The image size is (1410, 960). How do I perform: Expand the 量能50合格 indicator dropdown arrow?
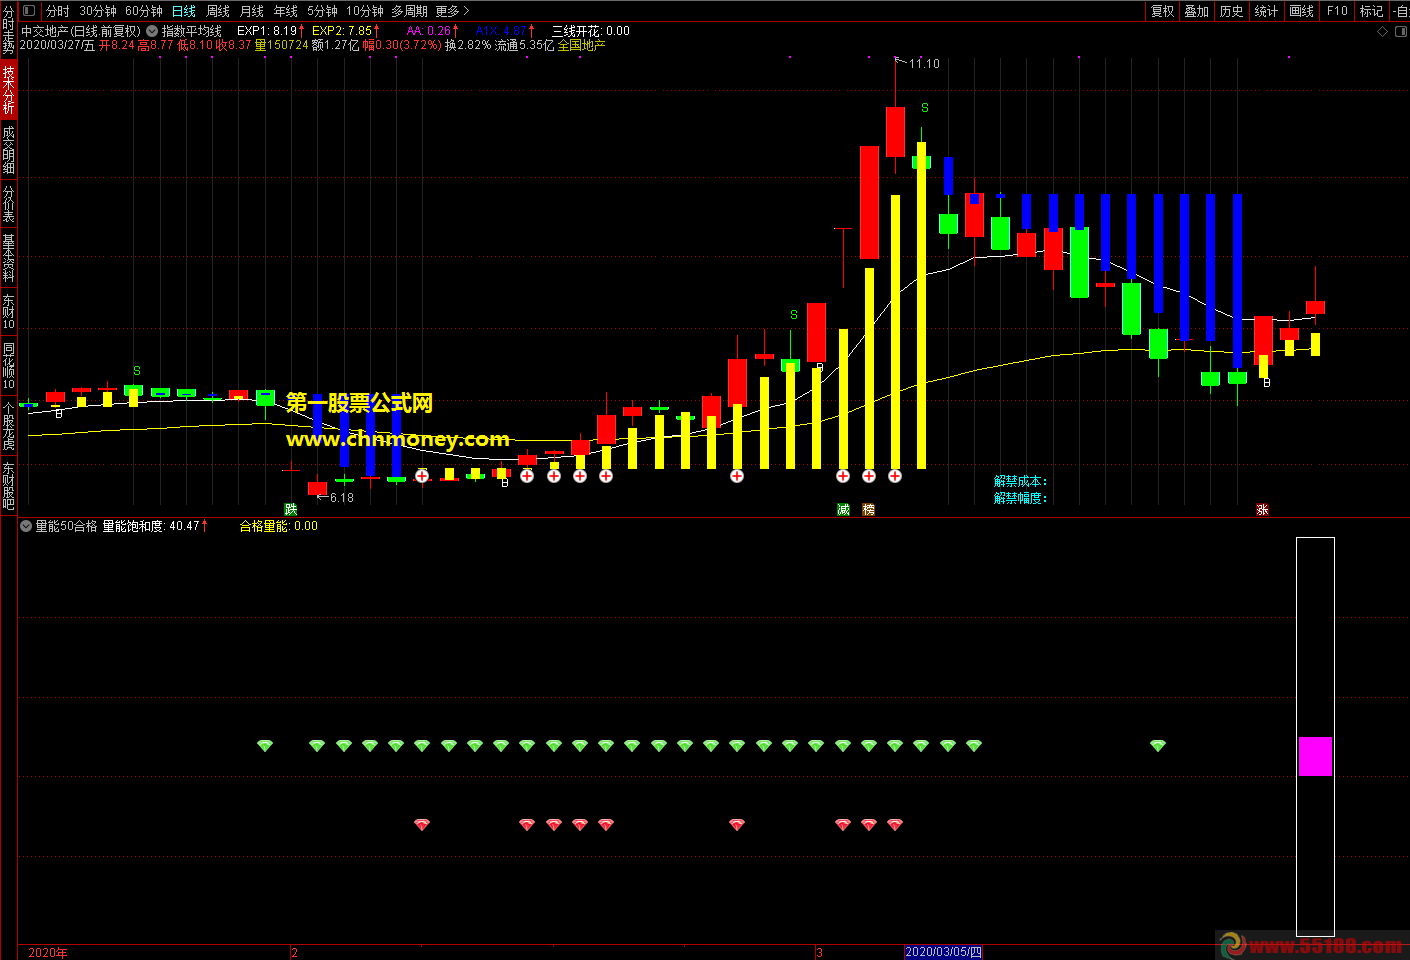pyautogui.click(x=26, y=526)
